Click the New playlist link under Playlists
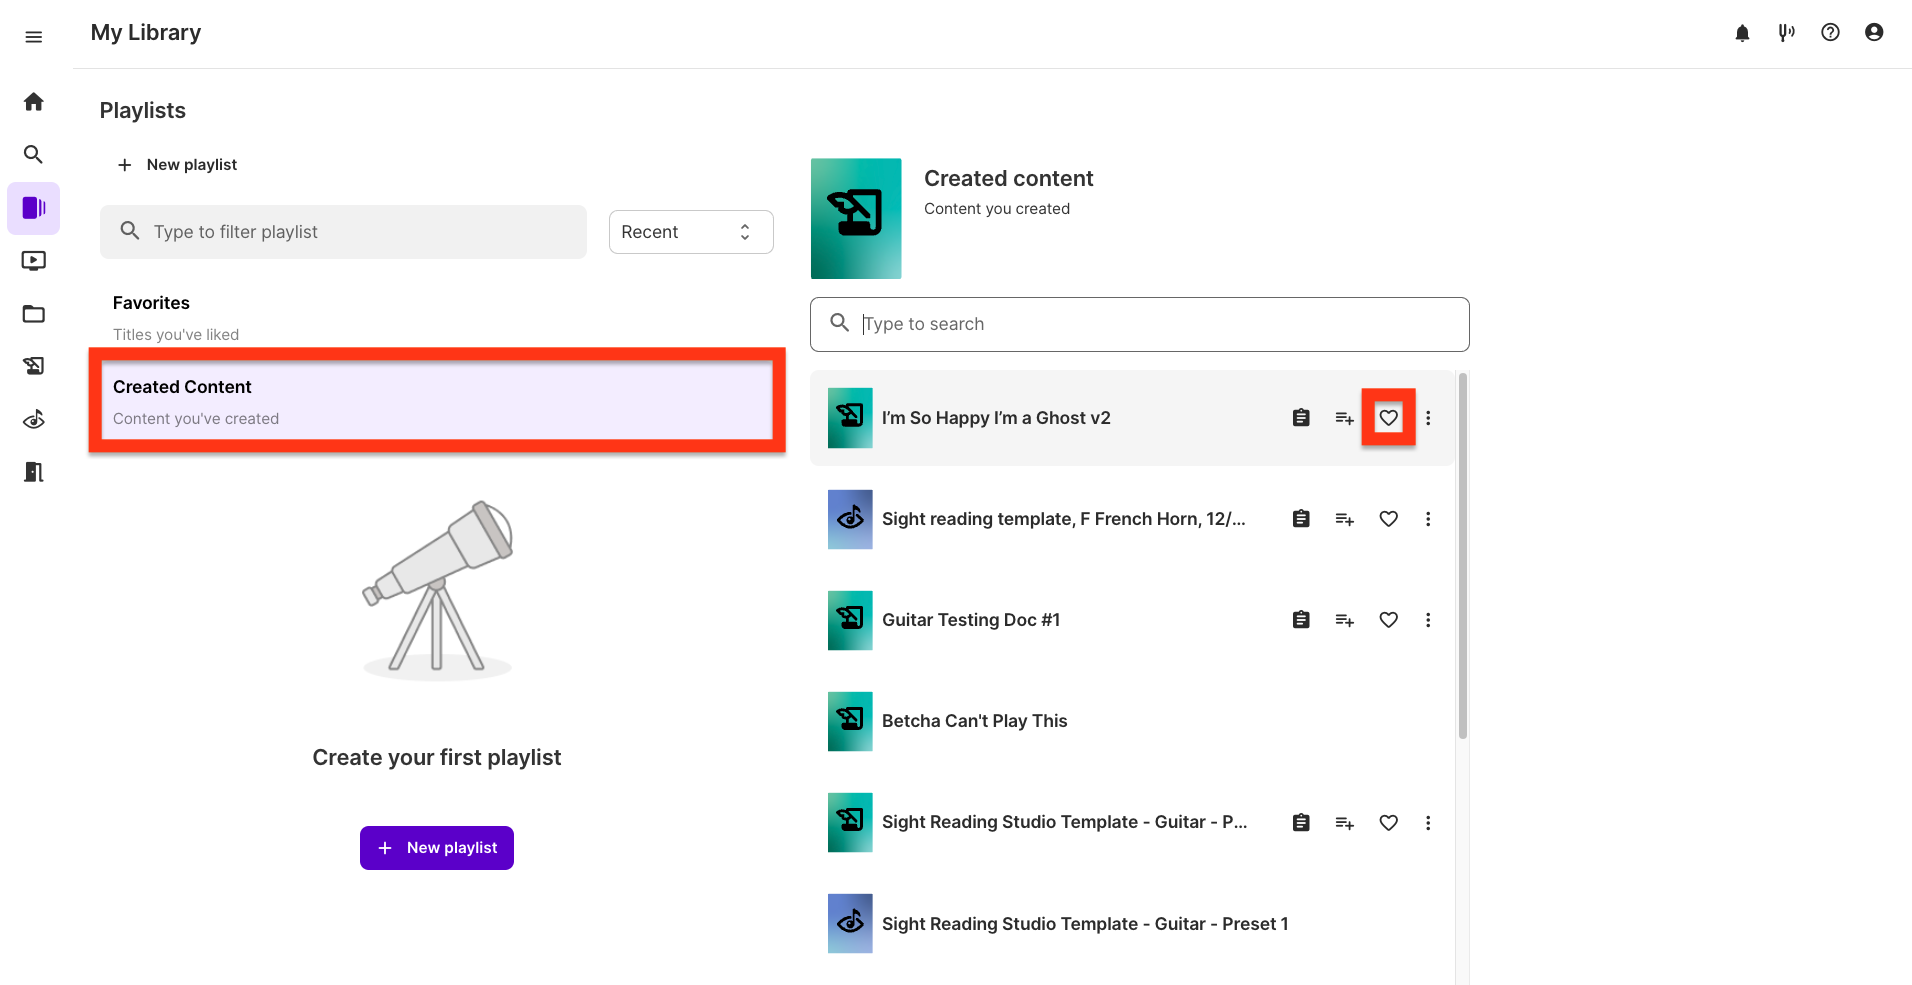Image resolution: width=1912 pixels, height=985 pixels. tap(178, 165)
